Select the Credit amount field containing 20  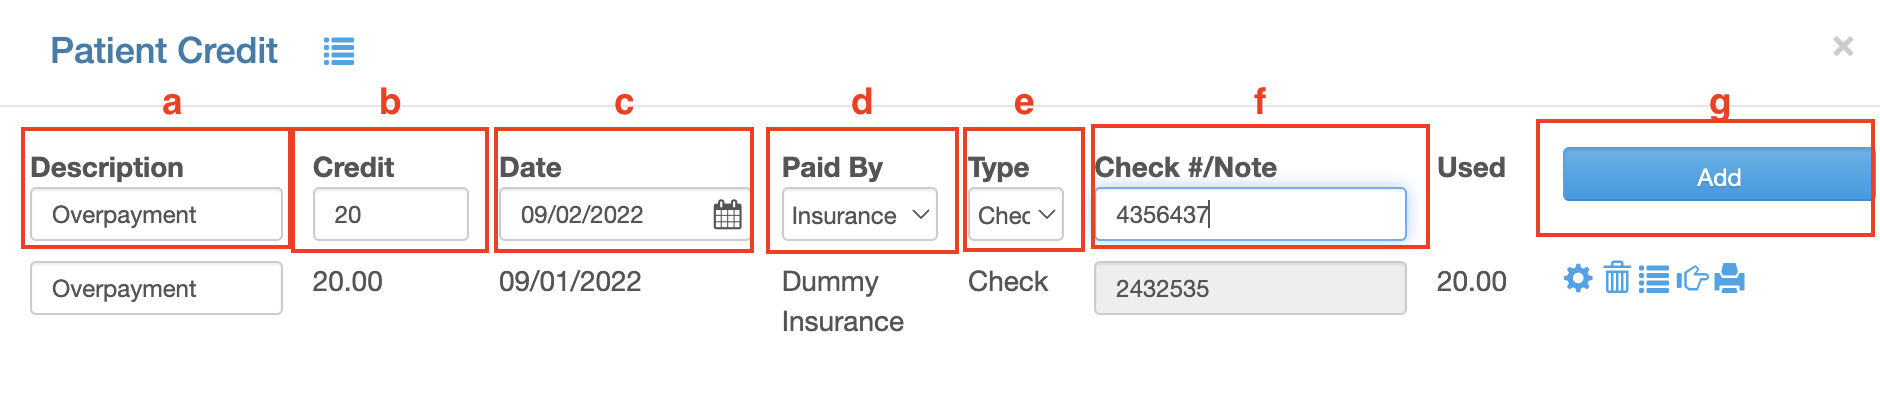[x=391, y=214]
